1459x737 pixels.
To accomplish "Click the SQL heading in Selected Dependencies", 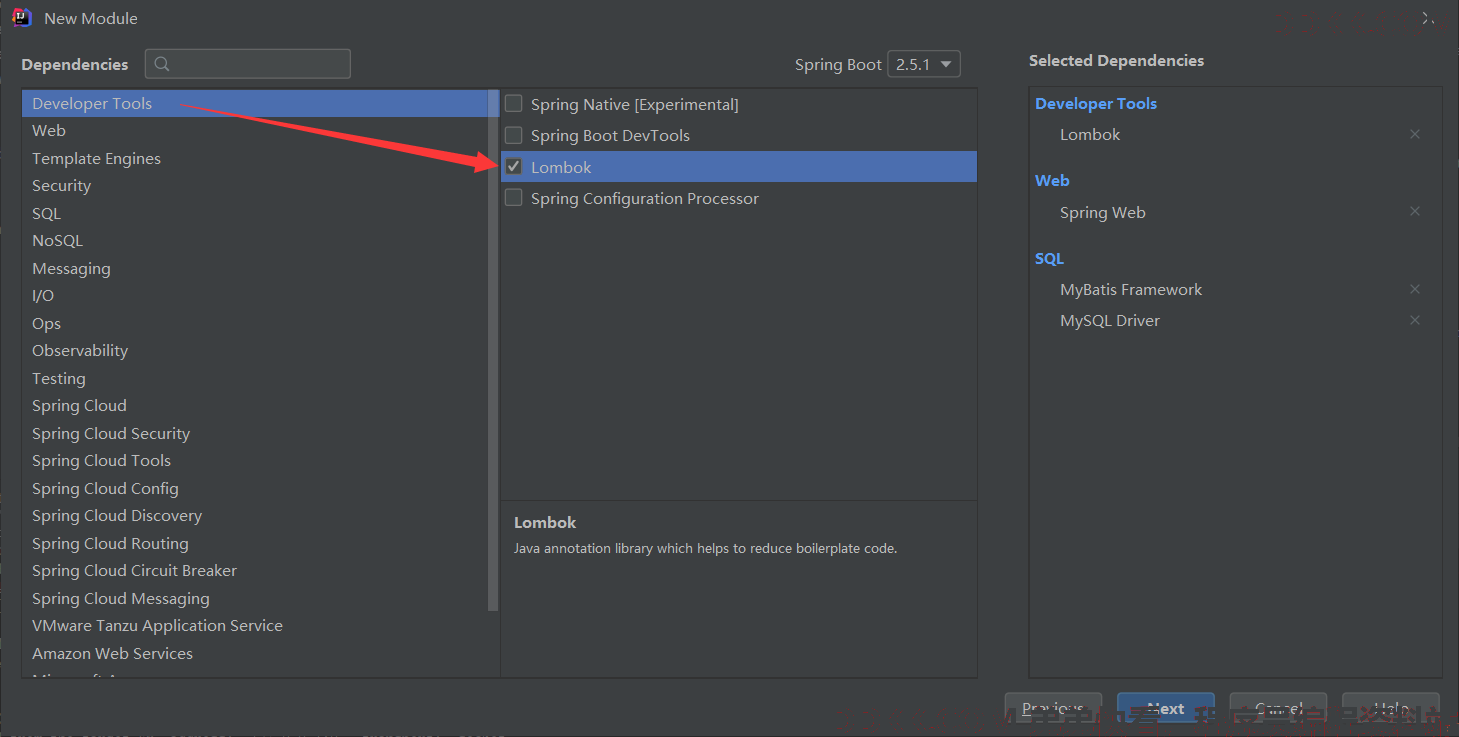I will pyautogui.click(x=1049, y=258).
